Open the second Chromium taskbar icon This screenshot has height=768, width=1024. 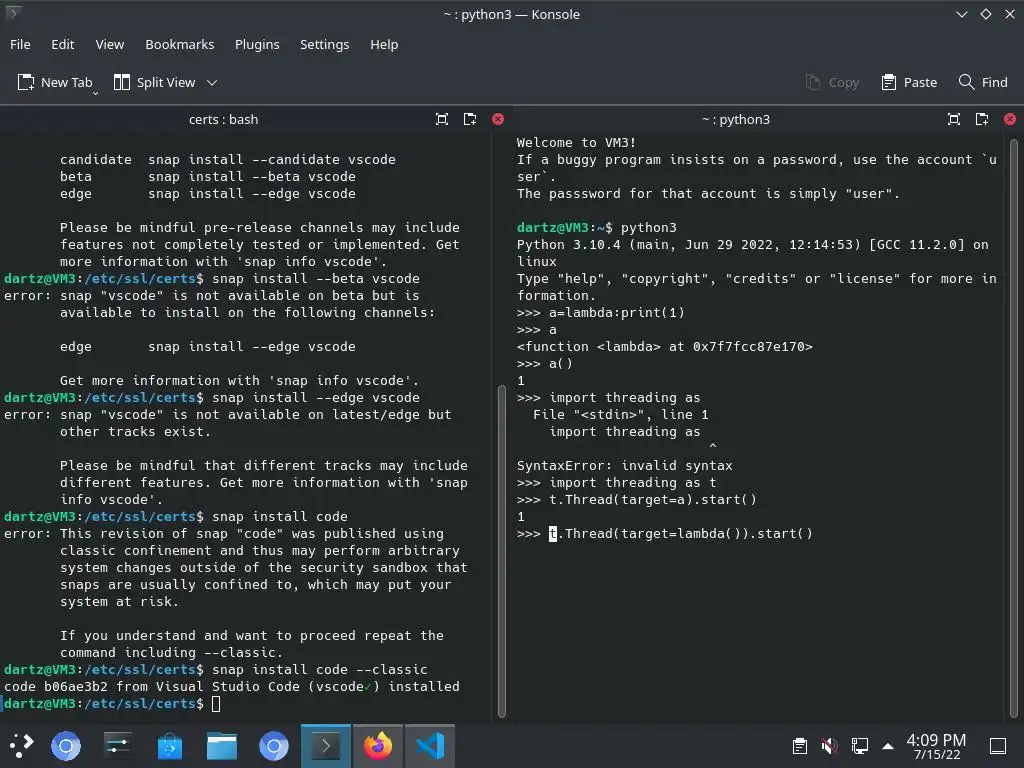click(274, 746)
